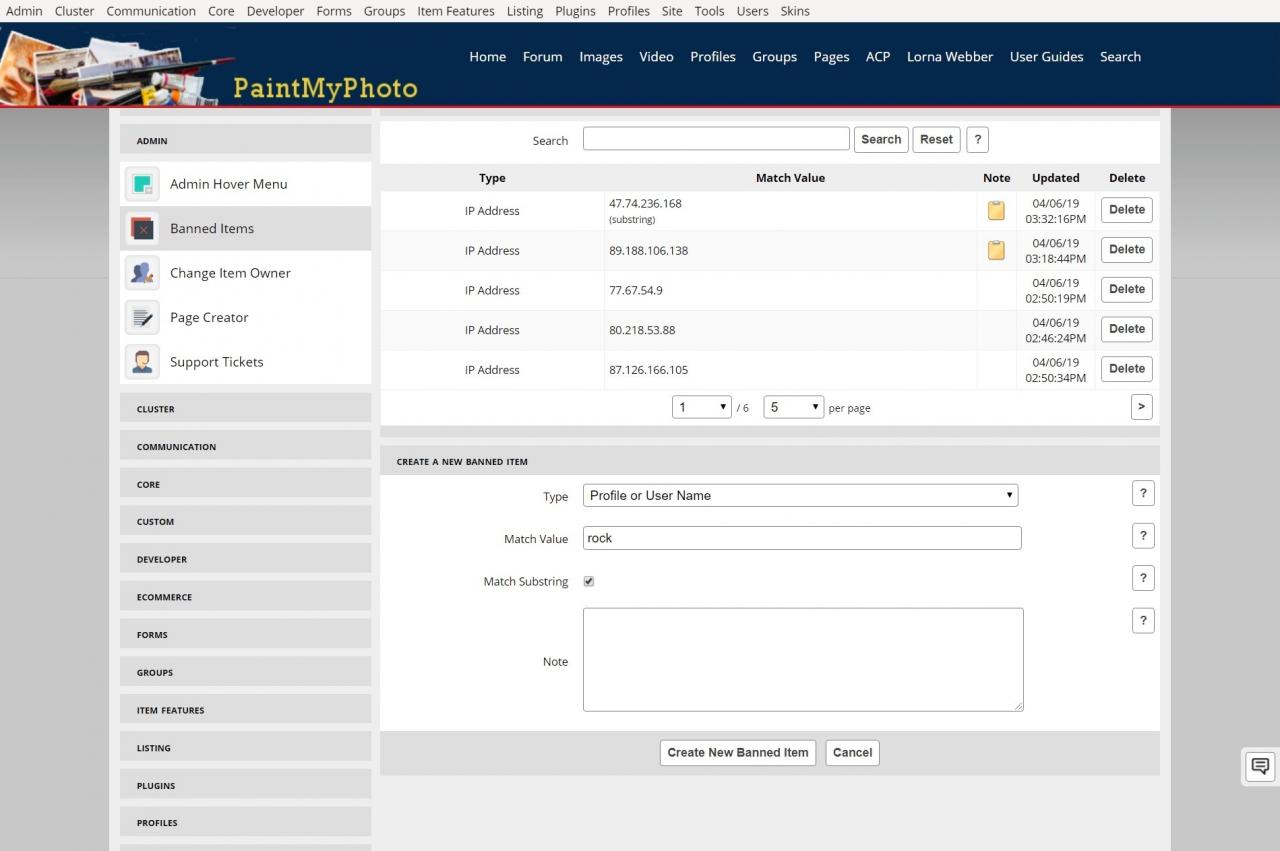The width and height of the screenshot is (1280, 851).
Task: Open the Communication top menu
Action: (151, 11)
